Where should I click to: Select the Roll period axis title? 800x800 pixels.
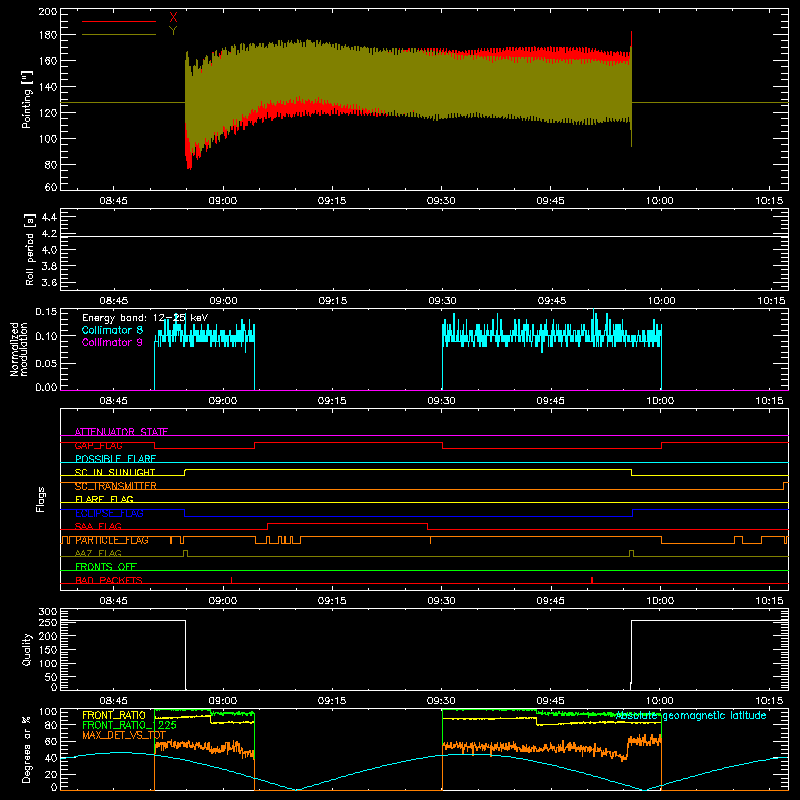(29, 249)
